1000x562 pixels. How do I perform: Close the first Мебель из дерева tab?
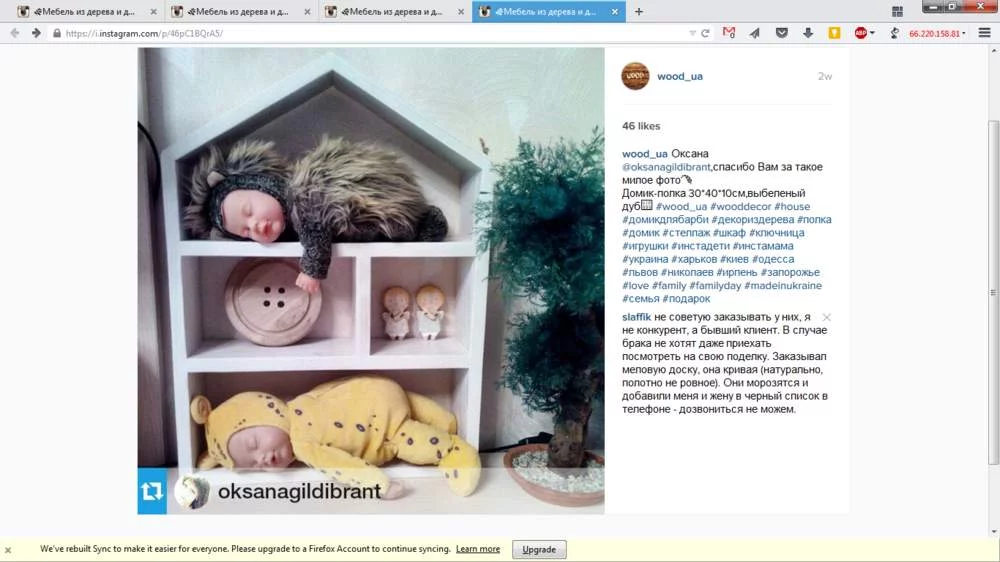pyautogui.click(x=153, y=11)
